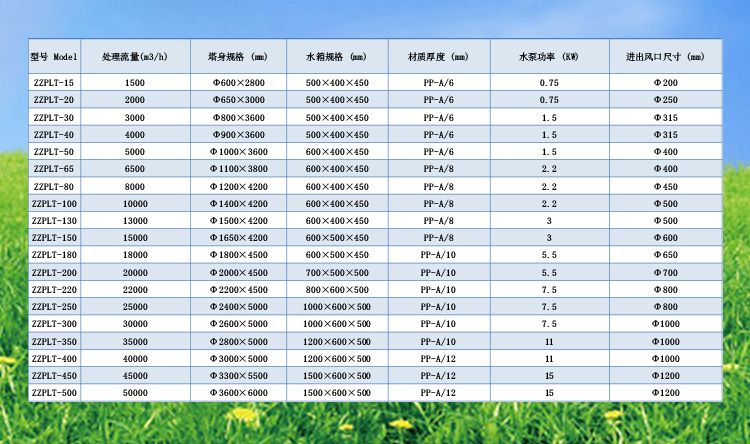
Task: Click tower spec Φ1800×4500
Action: click(x=239, y=255)
